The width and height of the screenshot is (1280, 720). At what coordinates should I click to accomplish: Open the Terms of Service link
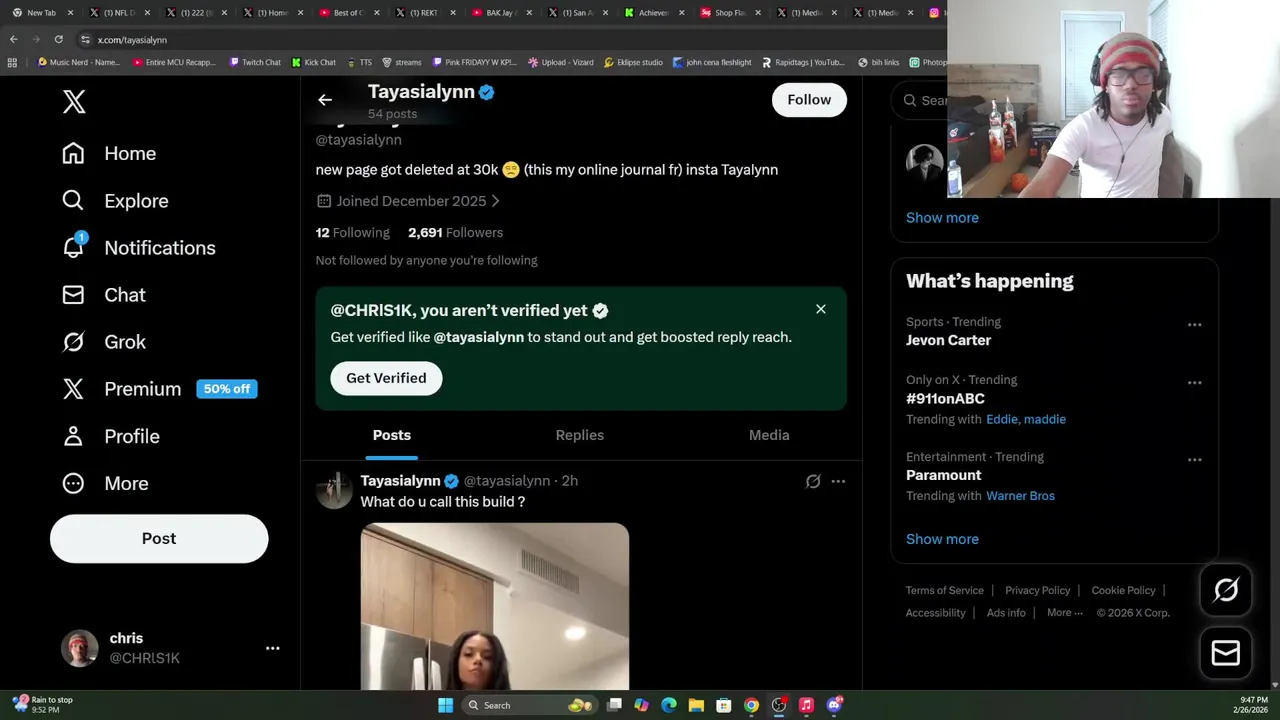(x=945, y=590)
